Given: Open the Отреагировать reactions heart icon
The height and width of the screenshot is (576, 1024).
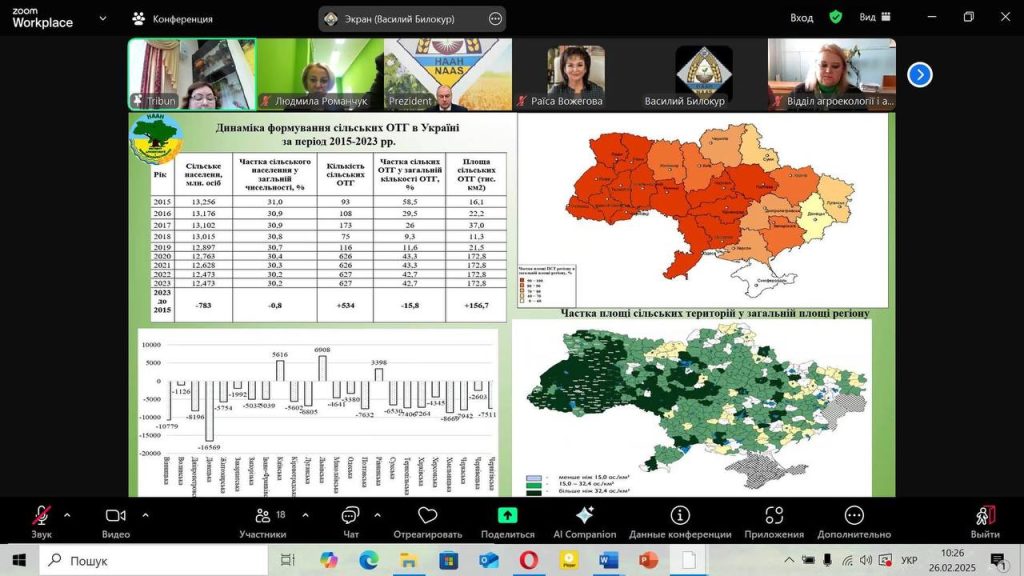Looking at the screenshot, I should [x=427, y=516].
